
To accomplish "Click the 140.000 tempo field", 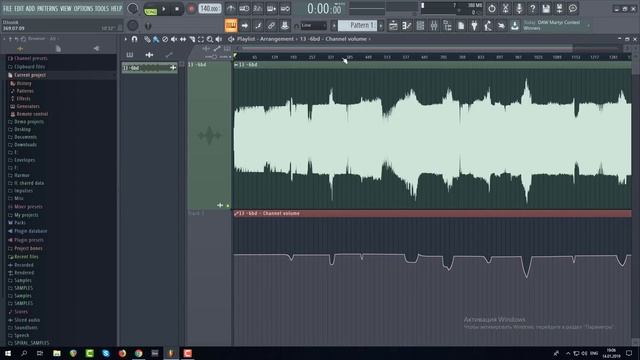I will pyautogui.click(x=210, y=9).
